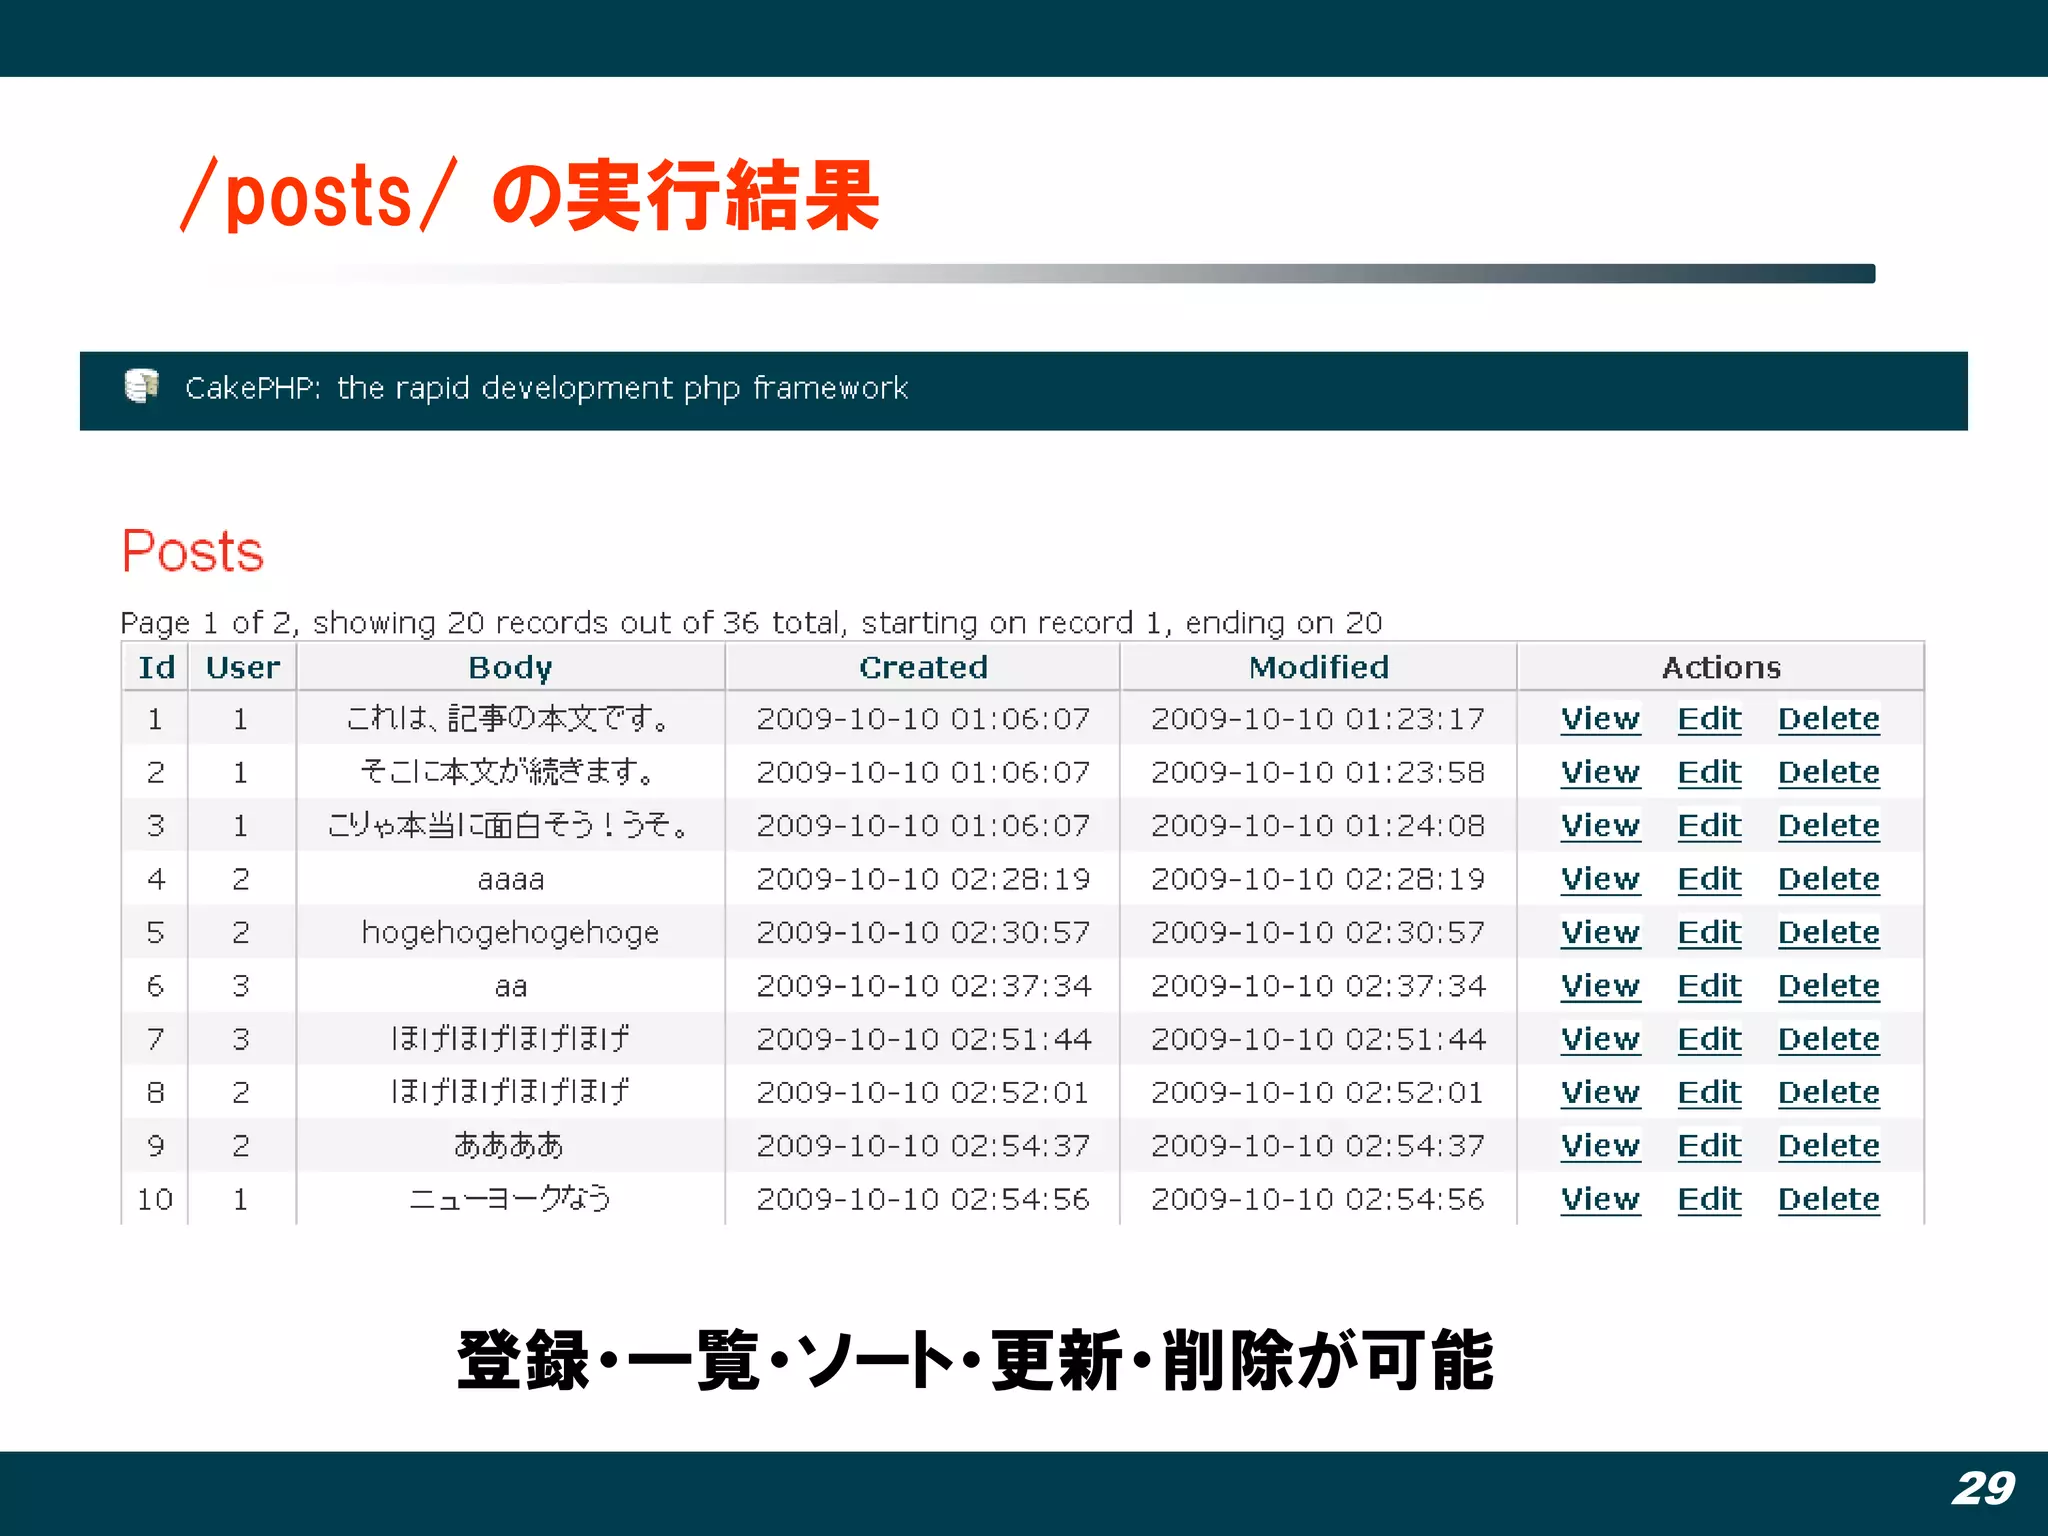2048x1536 pixels.
Task: Click body cell これは、記事の本文です。
Action: (x=510, y=718)
